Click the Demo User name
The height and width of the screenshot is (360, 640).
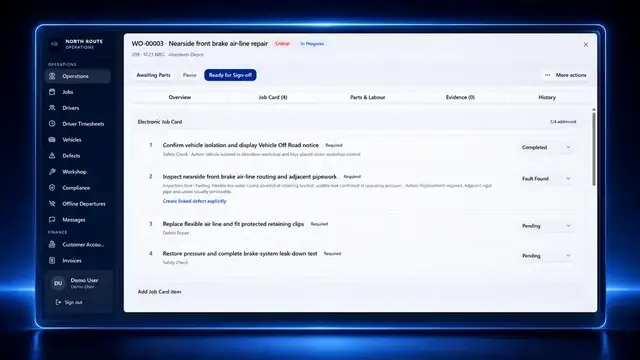pos(84,280)
